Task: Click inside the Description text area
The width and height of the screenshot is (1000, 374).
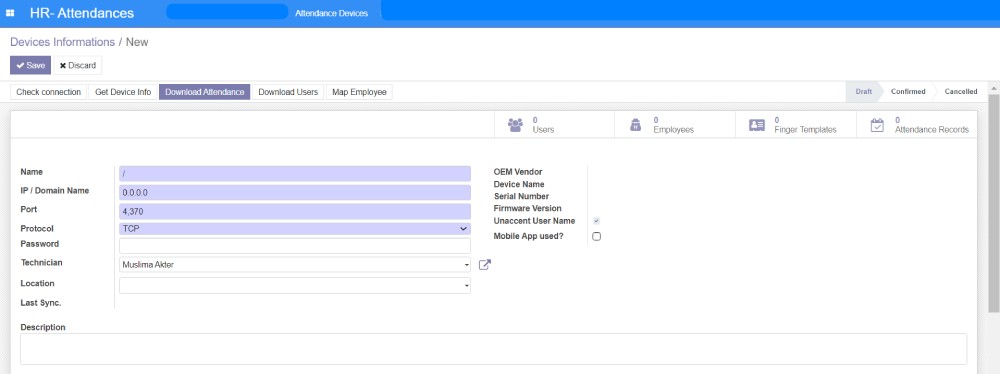Action: pos(494,348)
